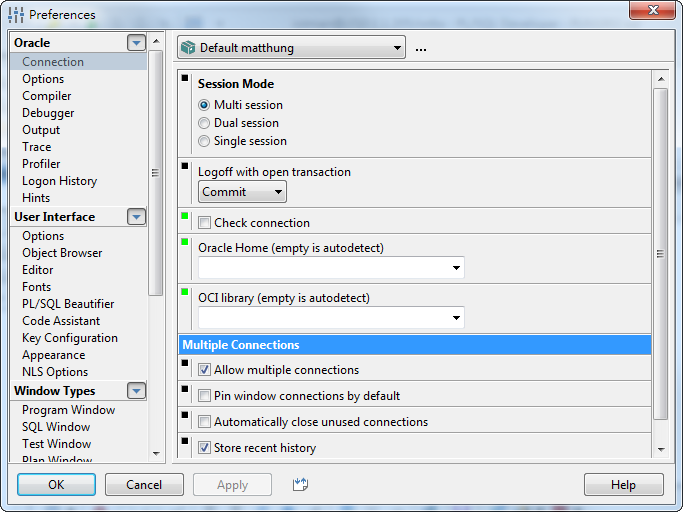Select the Dual session radio button
Image resolution: width=683 pixels, height=512 pixels.
(204, 123)
